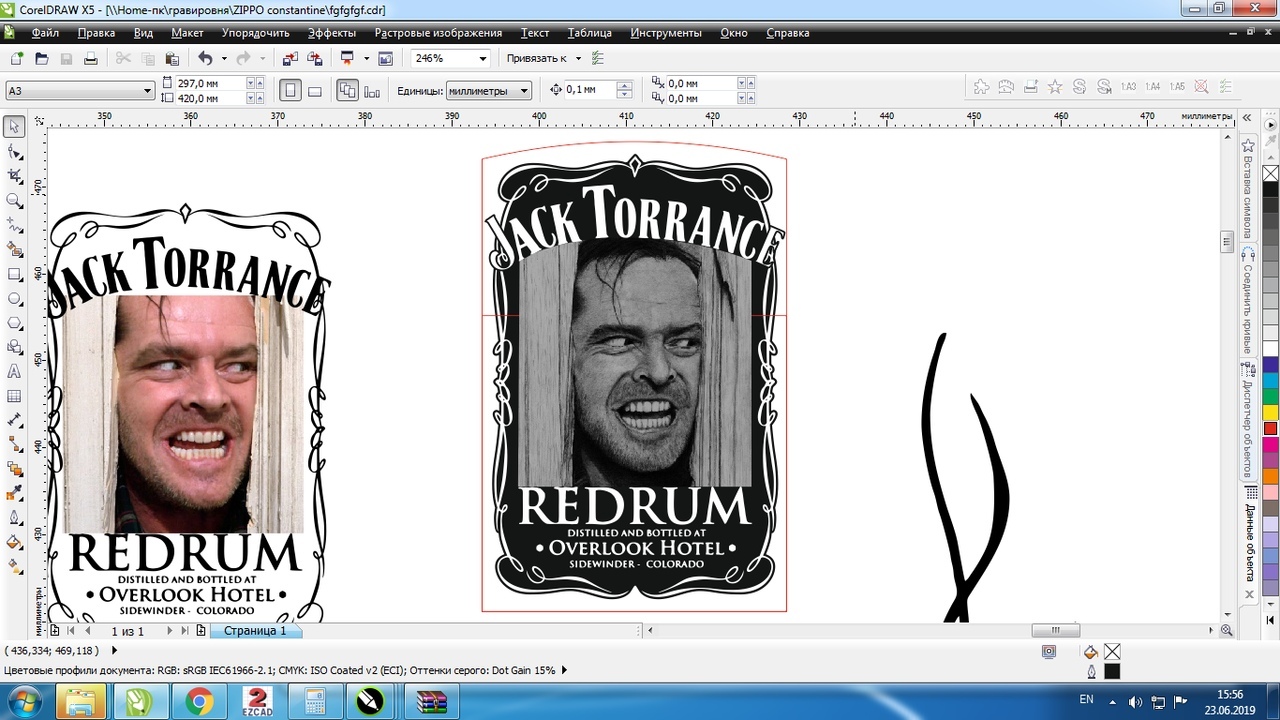The width and height of the screenshot is (1280, 720).
Task: Select the Table tool
Action: (x=14, y=396)
